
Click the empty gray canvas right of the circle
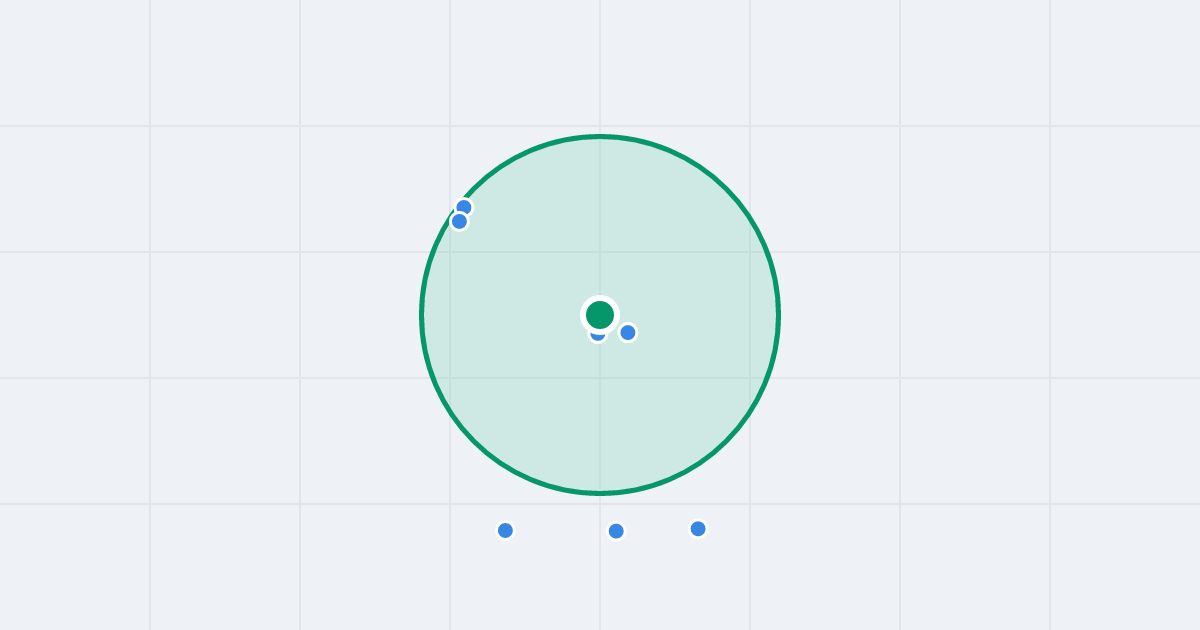click(x=980, y=315)
